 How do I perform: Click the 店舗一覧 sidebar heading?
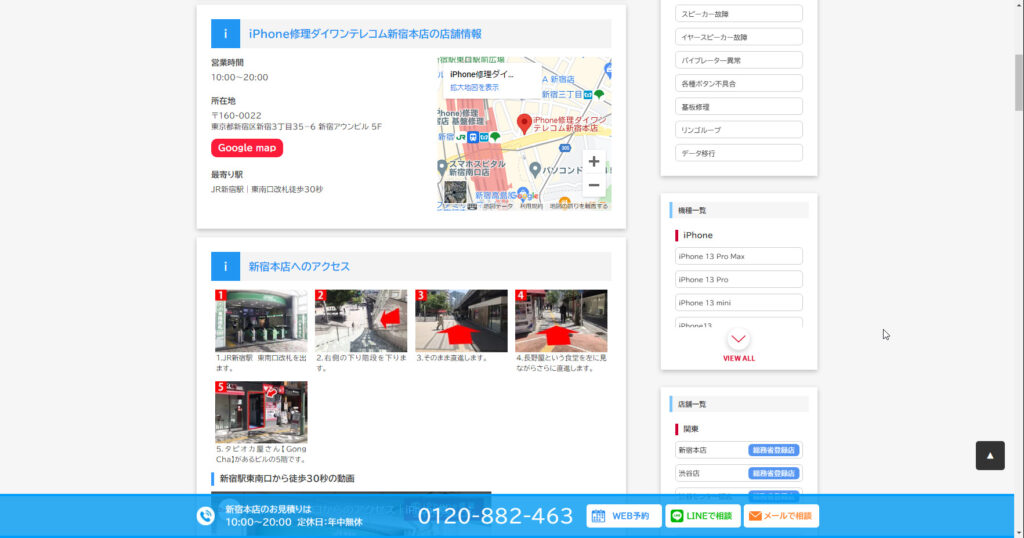[x=692, y=404]
